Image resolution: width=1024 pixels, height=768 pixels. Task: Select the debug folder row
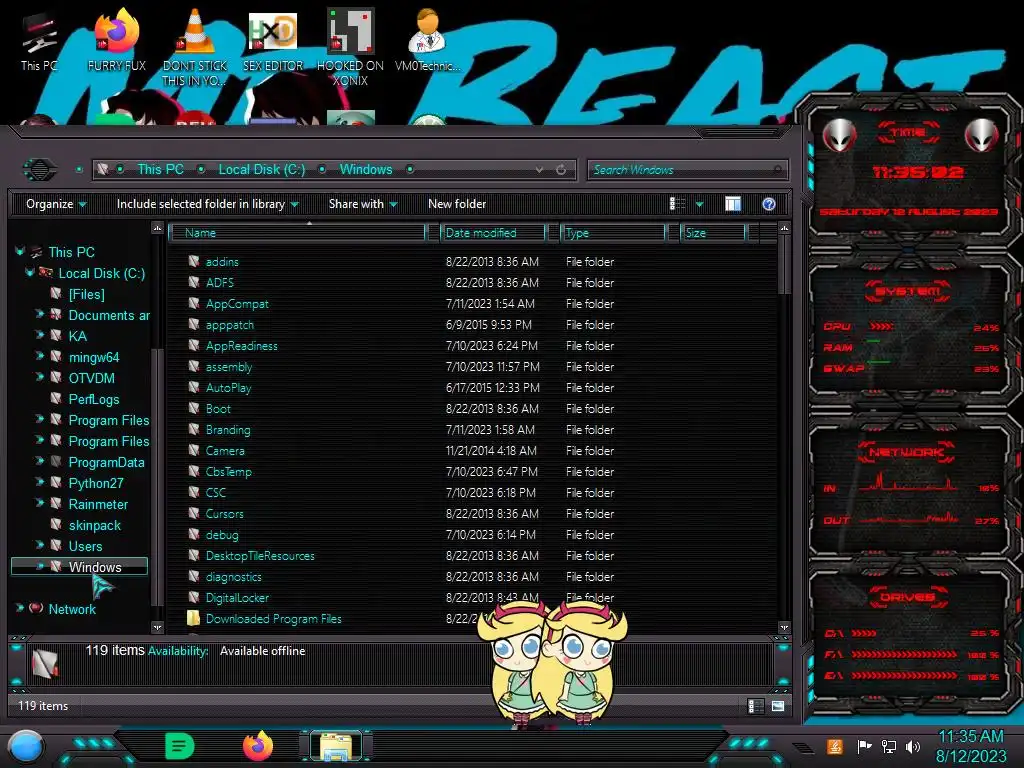coord(473,535)
